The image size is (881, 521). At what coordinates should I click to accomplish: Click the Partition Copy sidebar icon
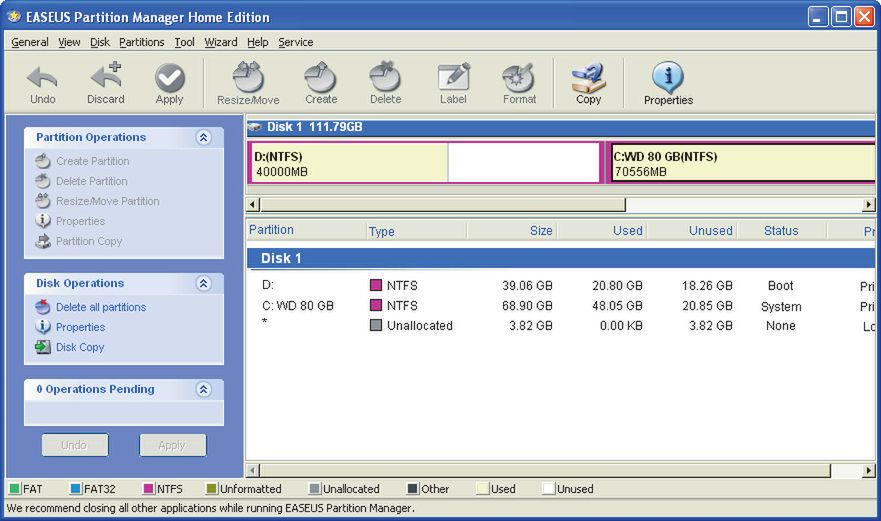[x=43, y=241]
